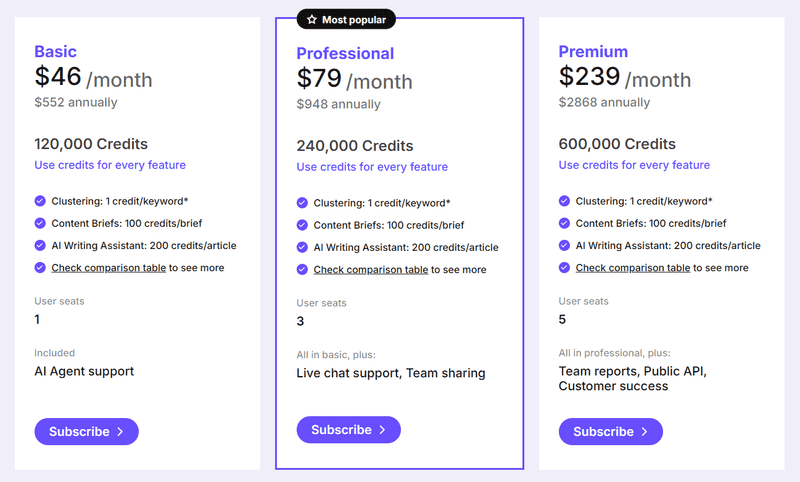Click Premium plan Clustering checkmark icon

click(564, 201)
